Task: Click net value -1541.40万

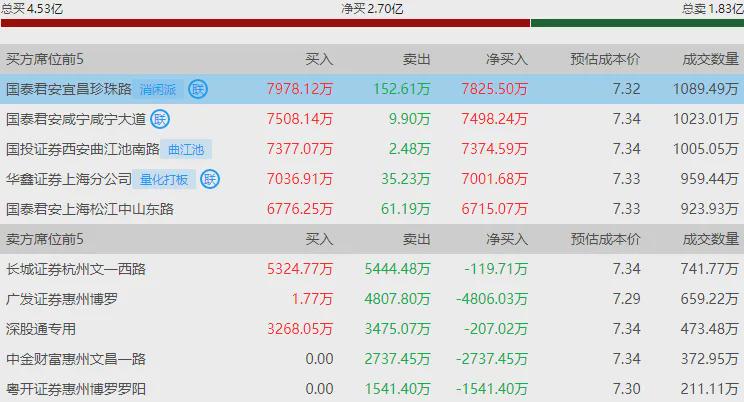Action: click(492, 389)
